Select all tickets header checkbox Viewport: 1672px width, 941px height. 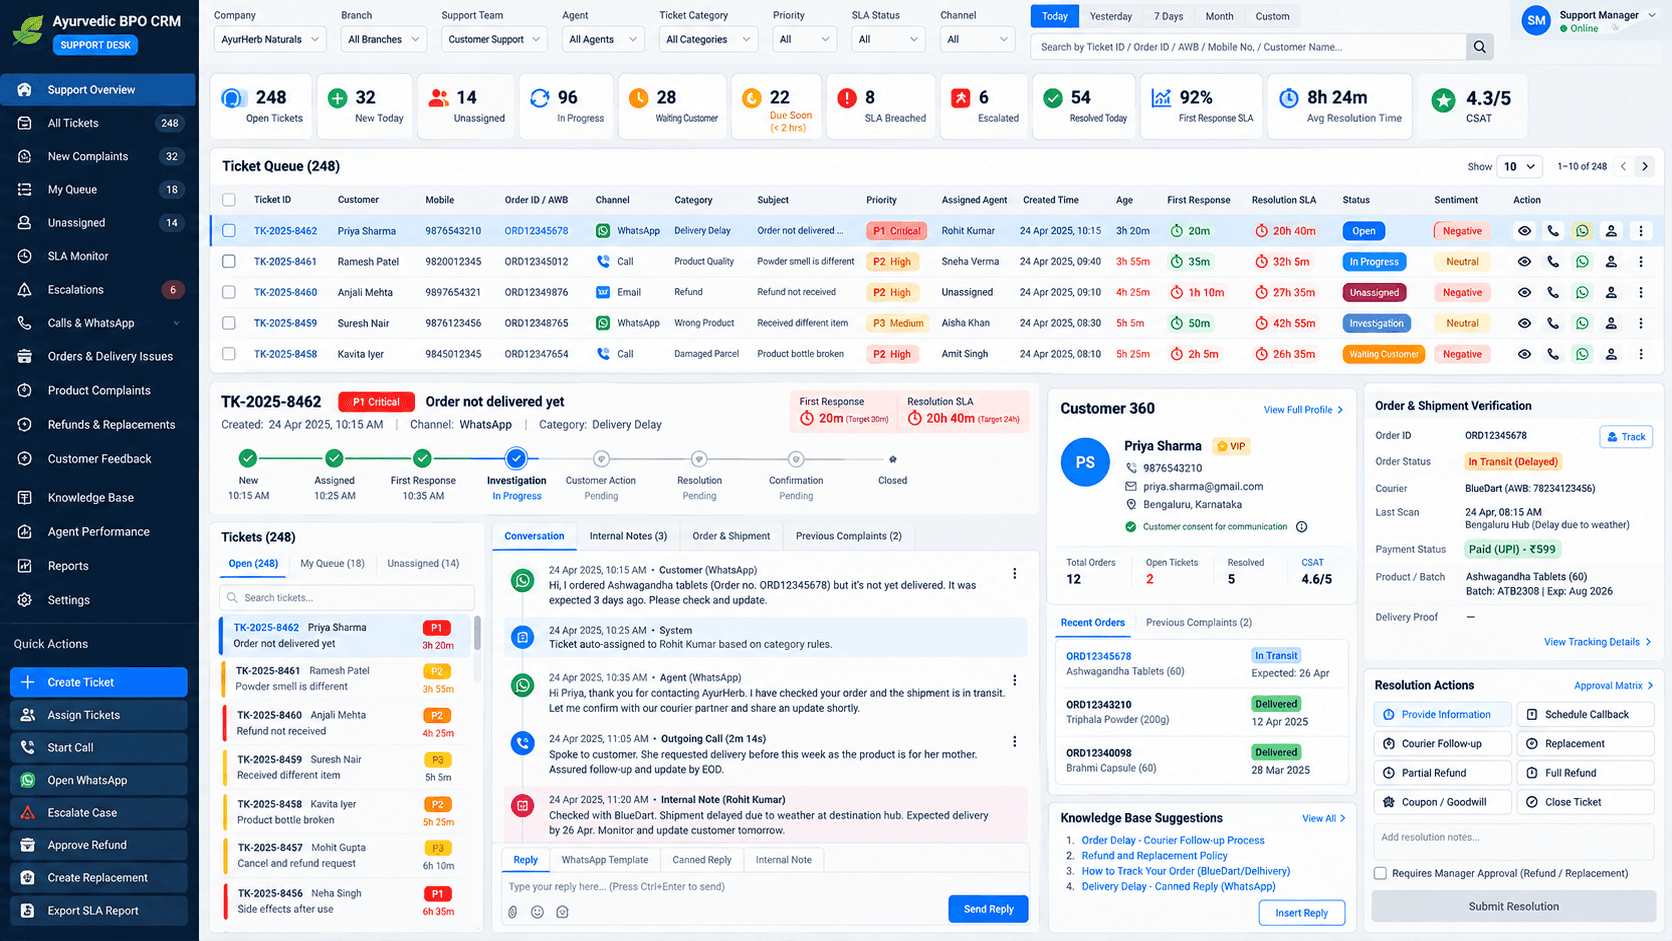[x=229, y=200]
